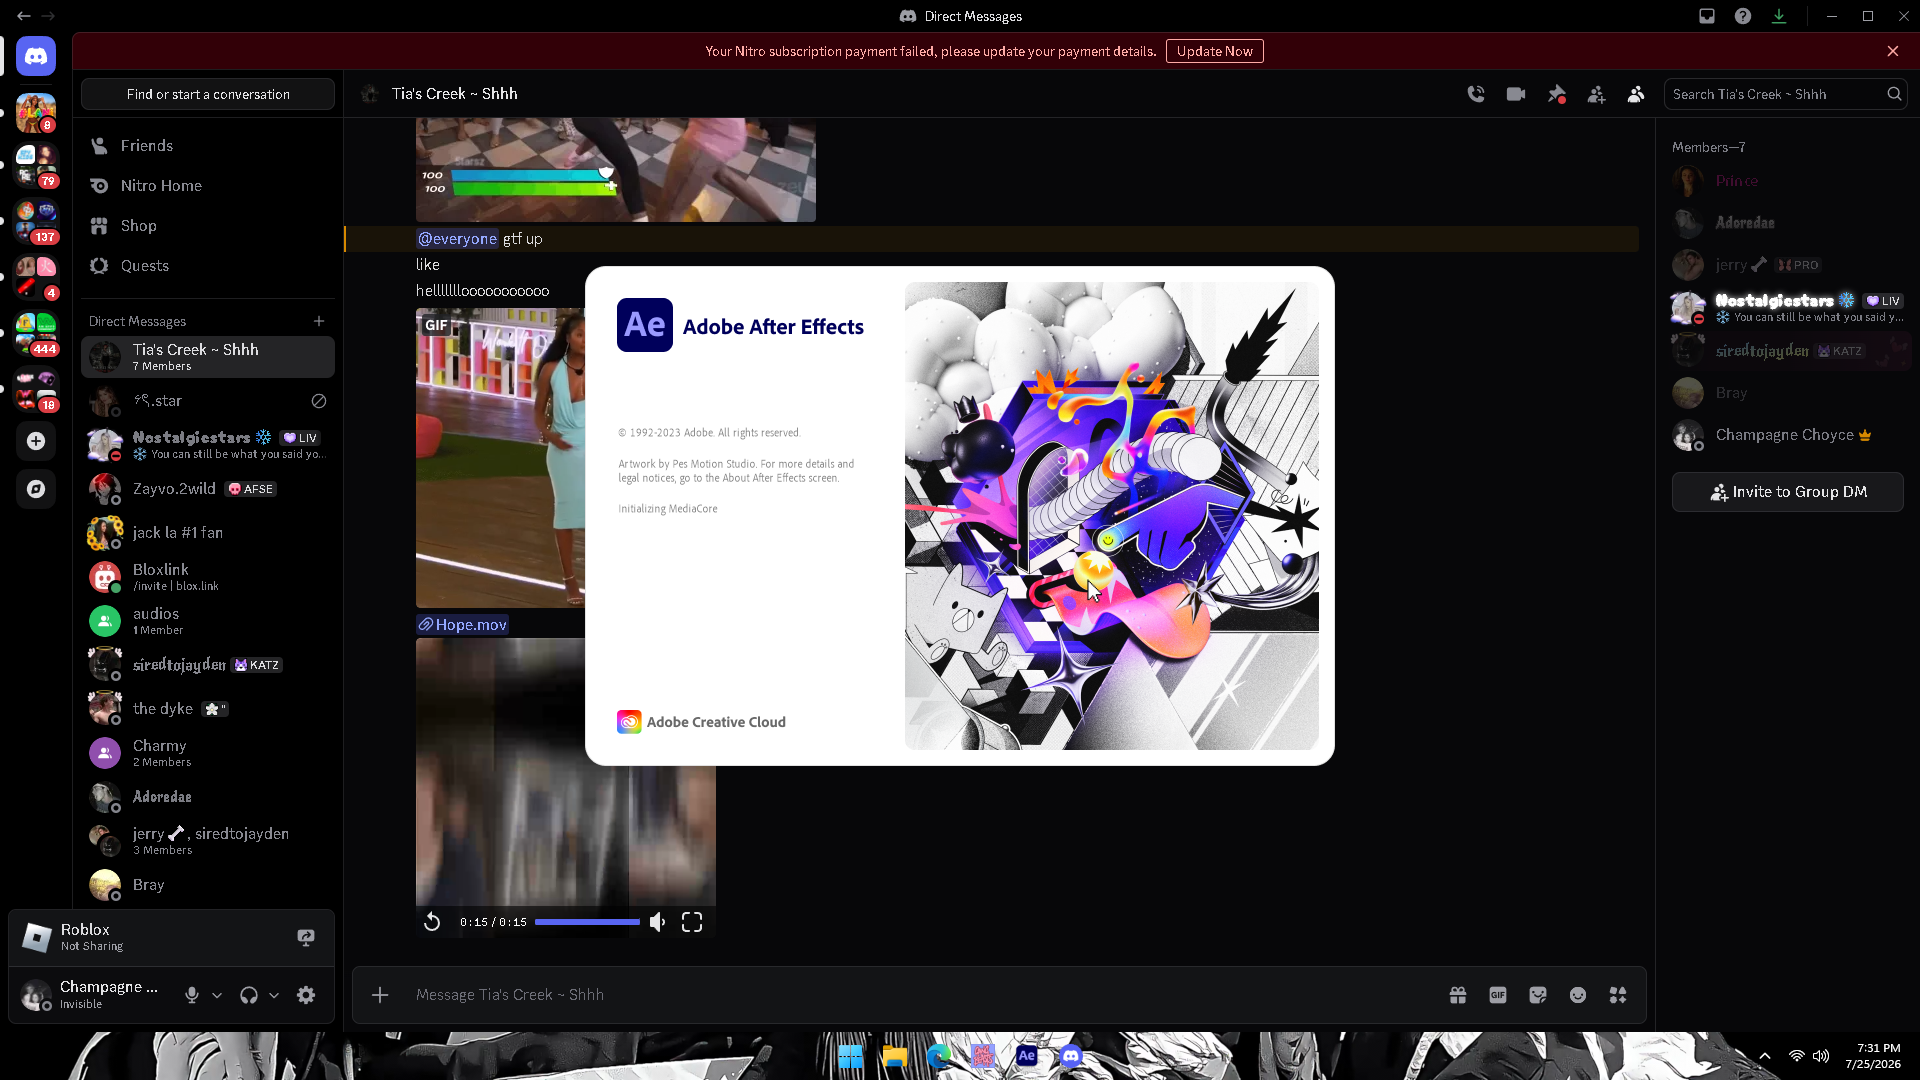Open the sticker picker icon
1920x1080 pixels.
1538,995
